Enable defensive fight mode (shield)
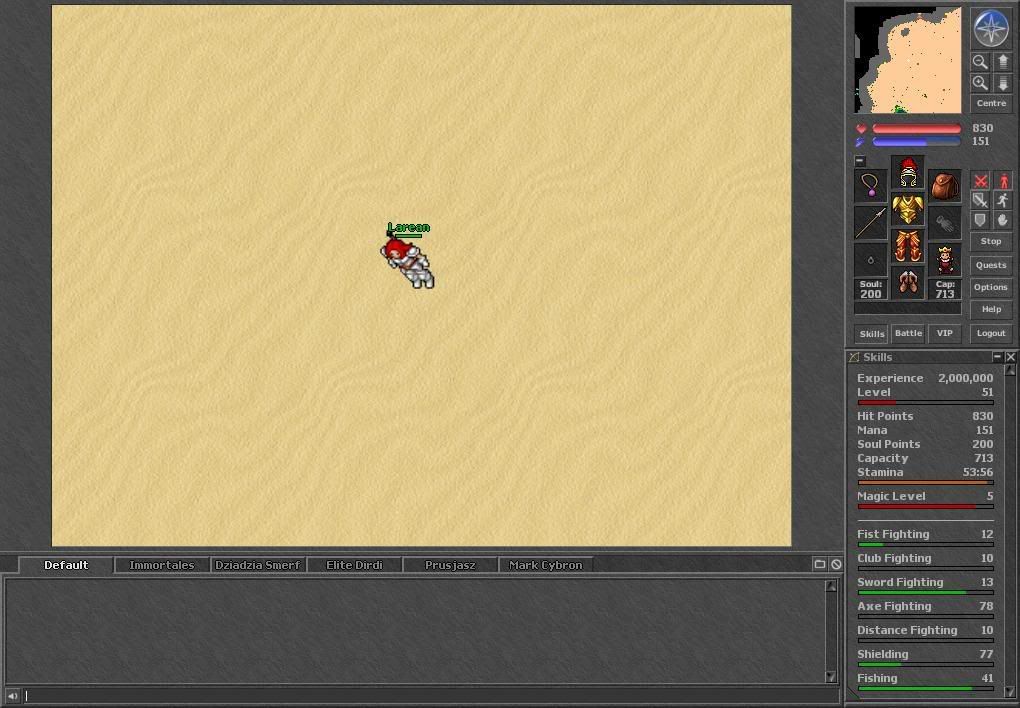Image resolution: width=1020 pixels, height=708 pixels. point(980,219)
